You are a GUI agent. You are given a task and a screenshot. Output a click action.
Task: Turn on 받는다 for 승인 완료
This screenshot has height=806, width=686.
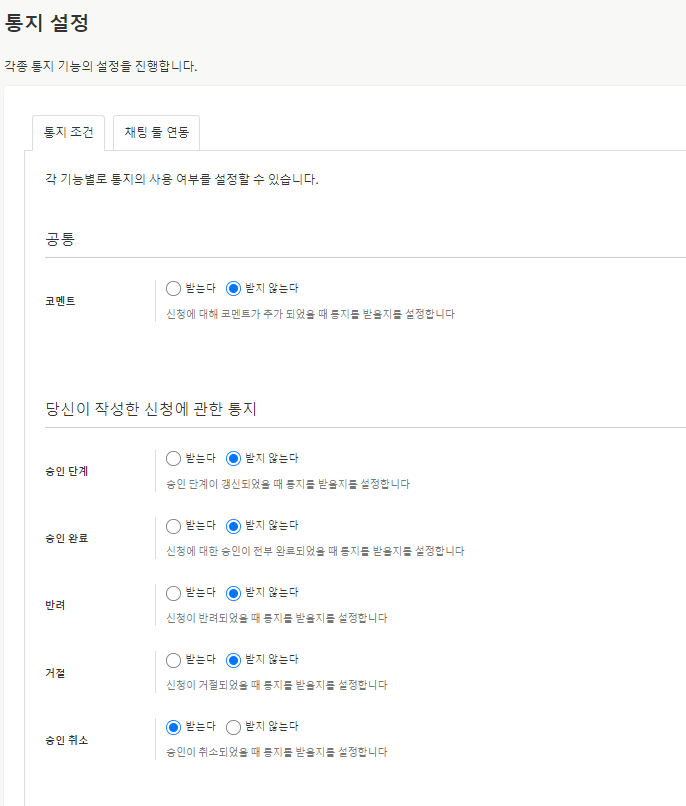[x=174, y=525]
